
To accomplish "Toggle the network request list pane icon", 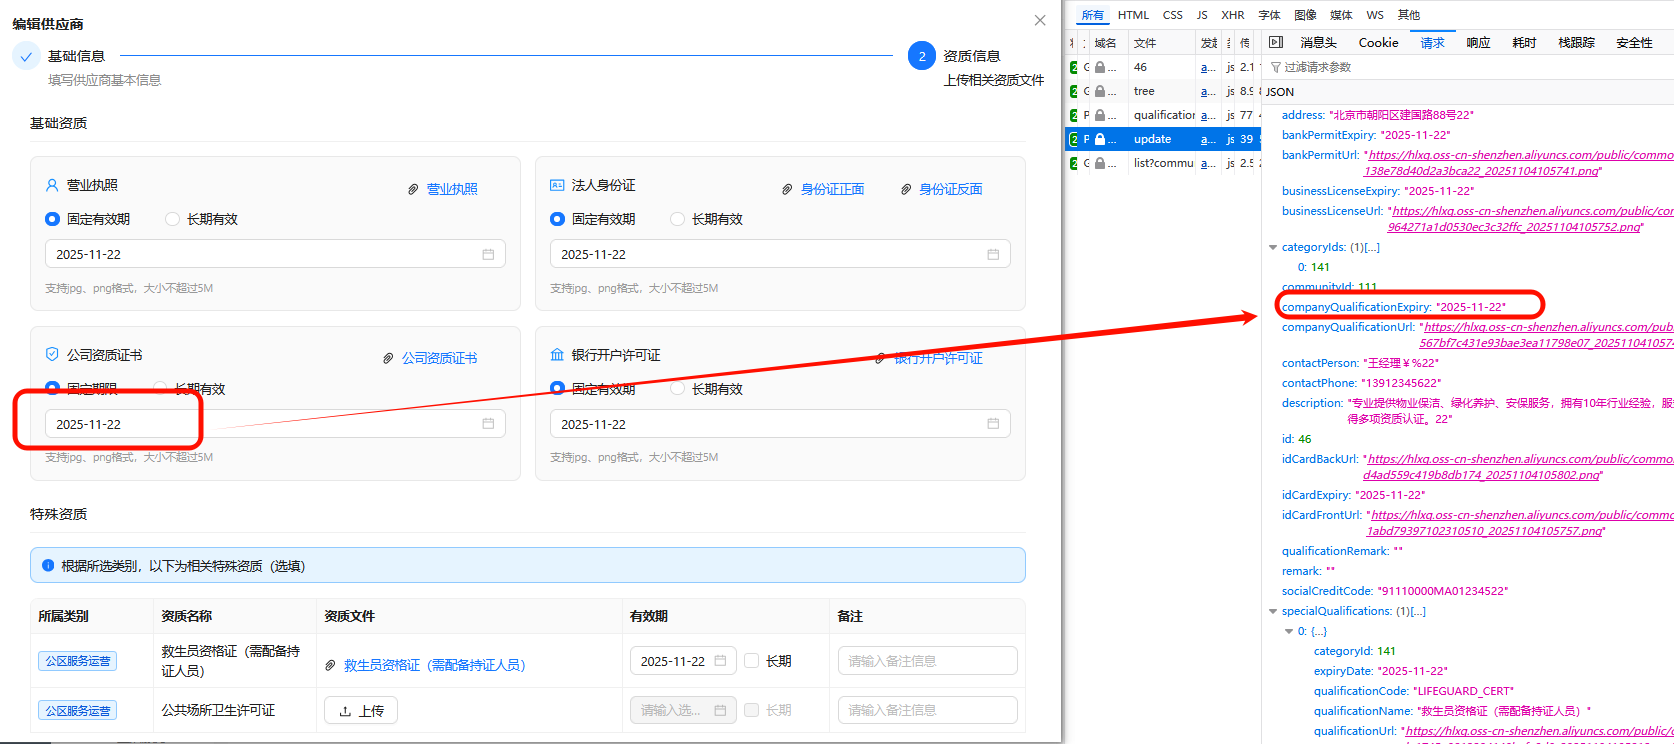I will point(1275,42).
